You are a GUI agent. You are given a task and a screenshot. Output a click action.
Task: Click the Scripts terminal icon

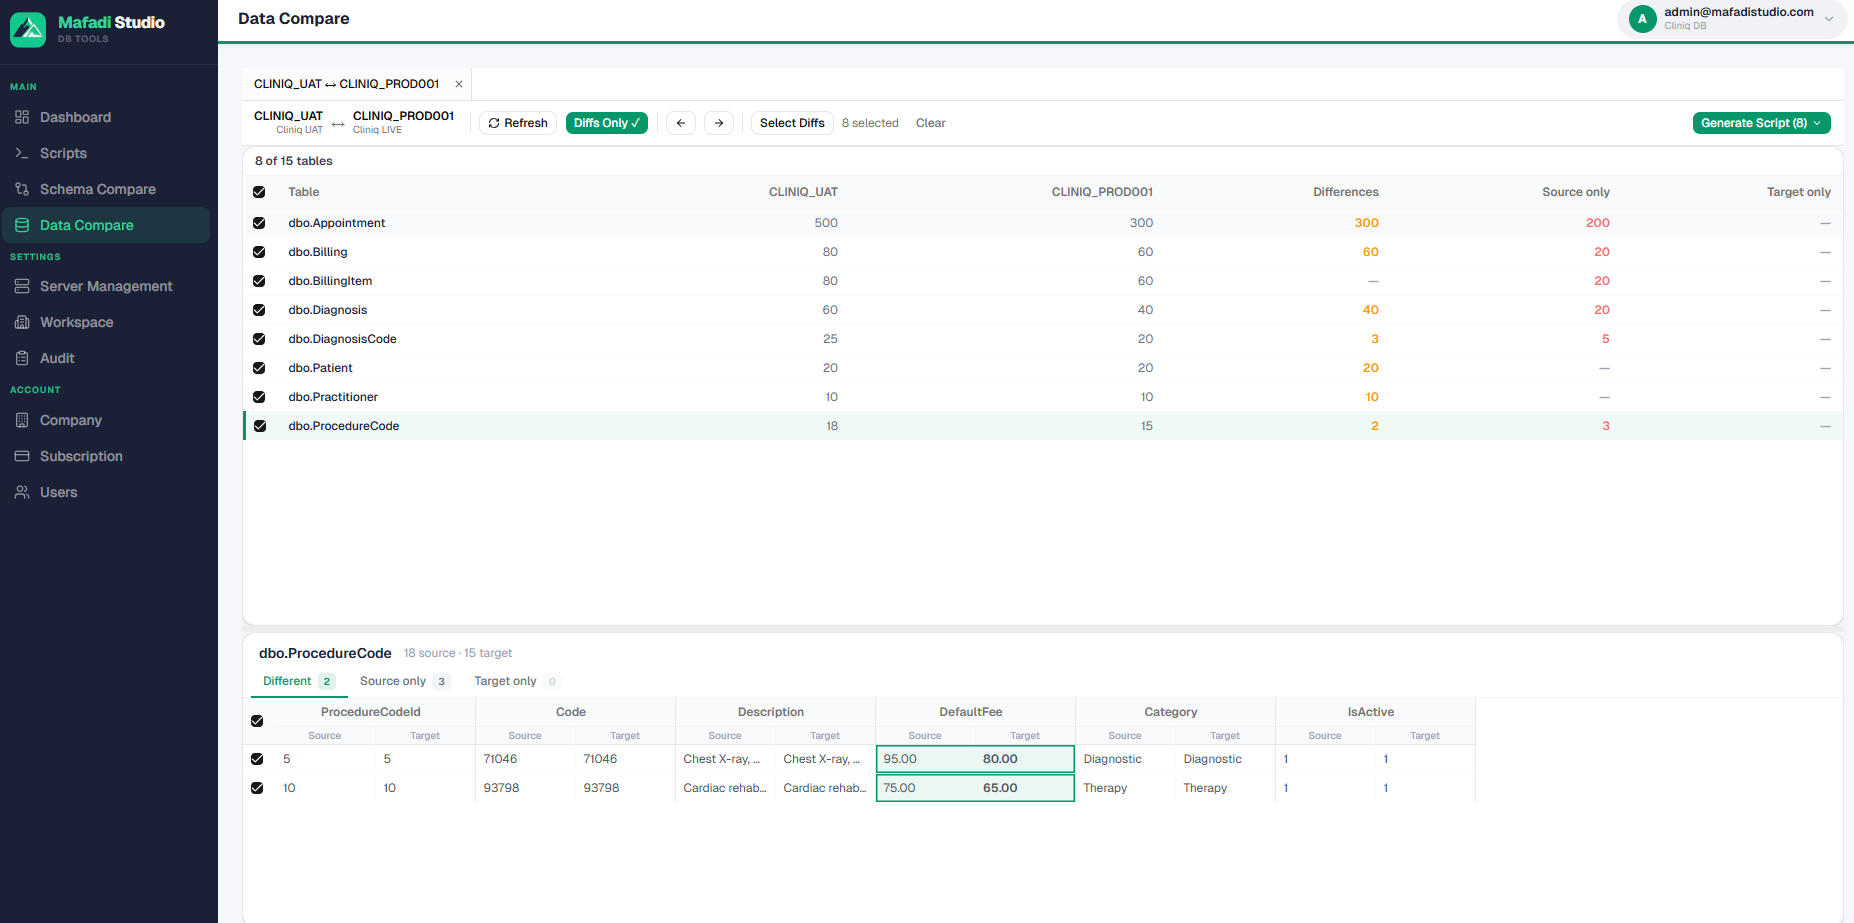[x=22, y=153]
